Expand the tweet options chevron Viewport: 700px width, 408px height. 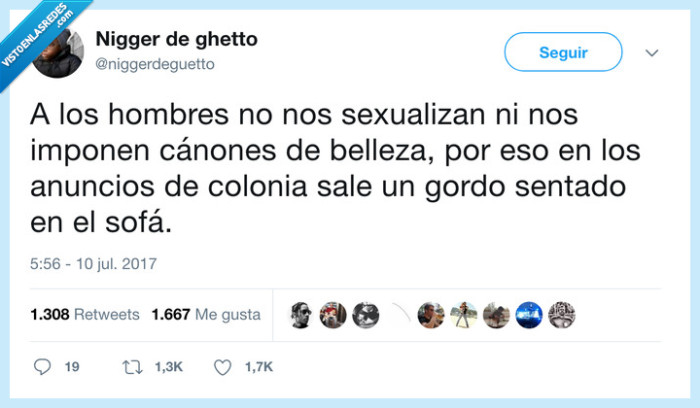tap(652, 53)
